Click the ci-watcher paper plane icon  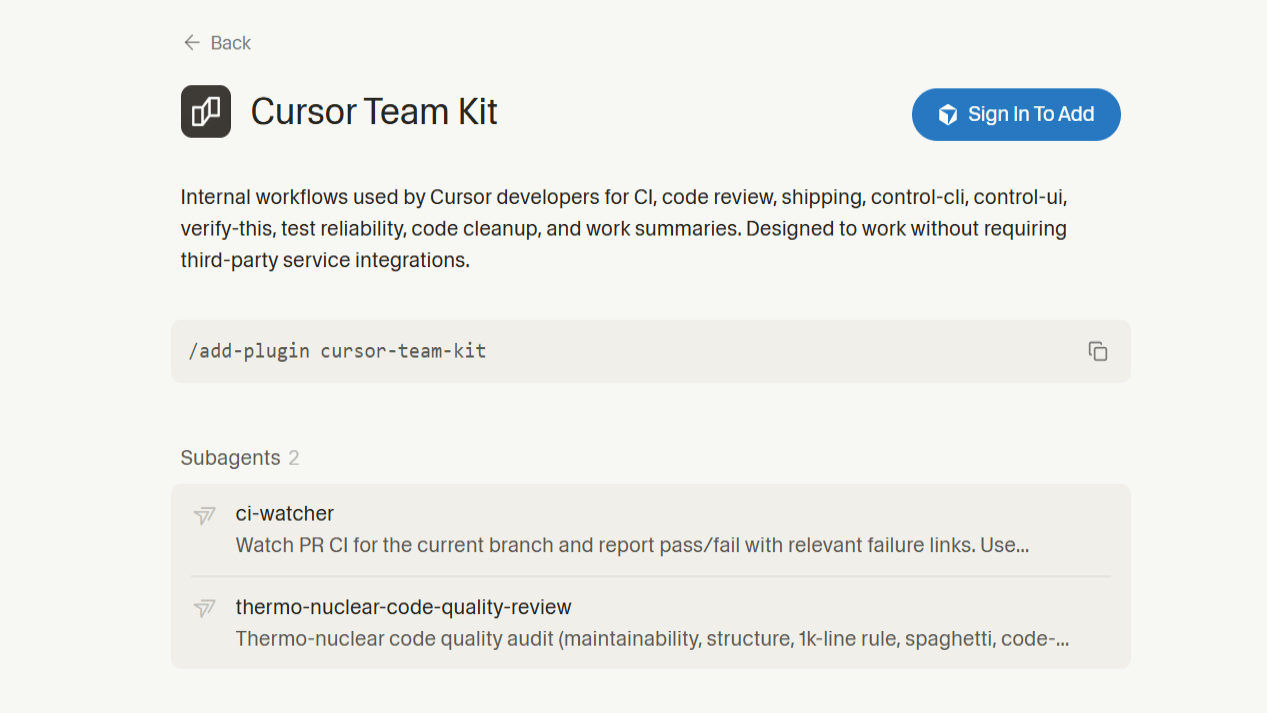coord(205,515)
